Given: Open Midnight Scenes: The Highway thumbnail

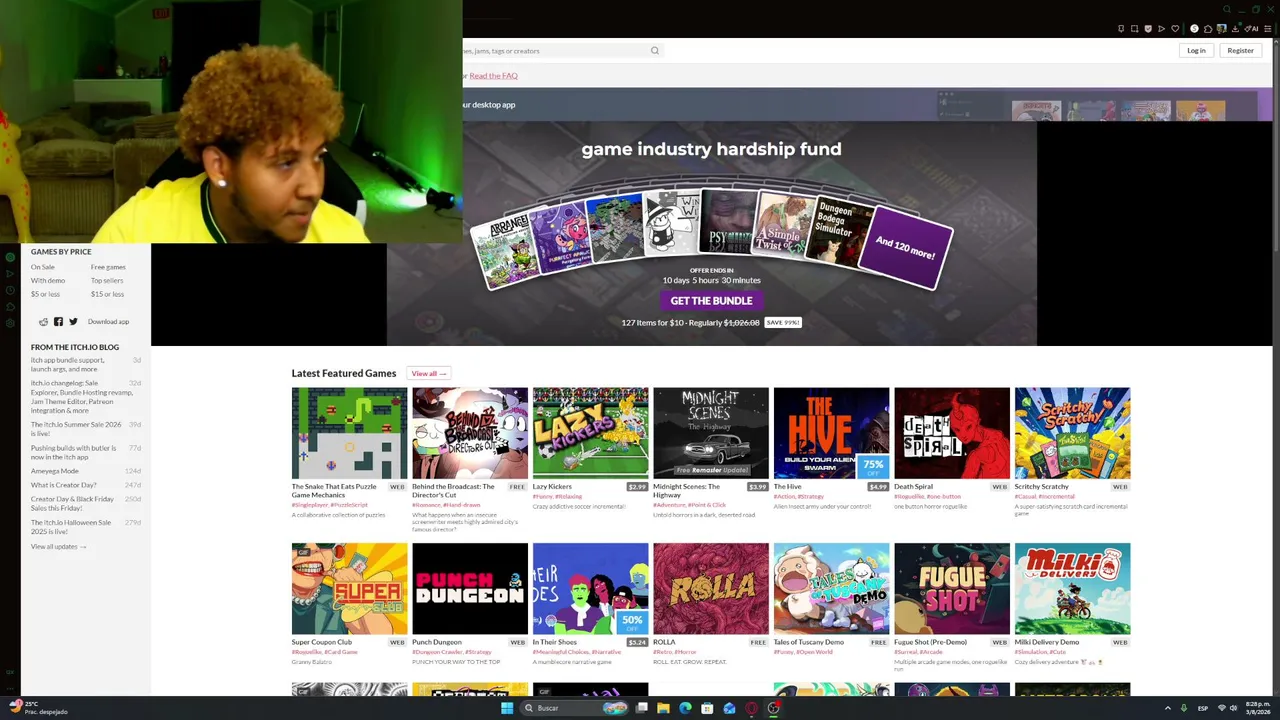Looking at the screenshot, I should (711, 433).
